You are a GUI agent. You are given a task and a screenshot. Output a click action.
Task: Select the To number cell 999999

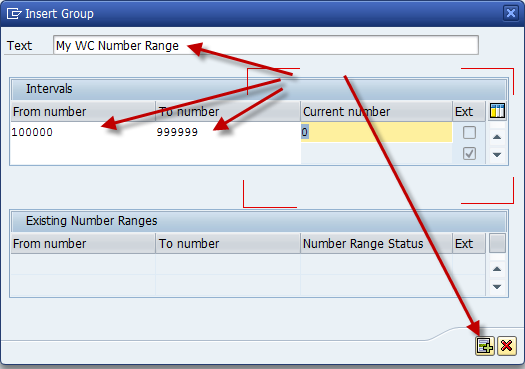pos(228,132)
